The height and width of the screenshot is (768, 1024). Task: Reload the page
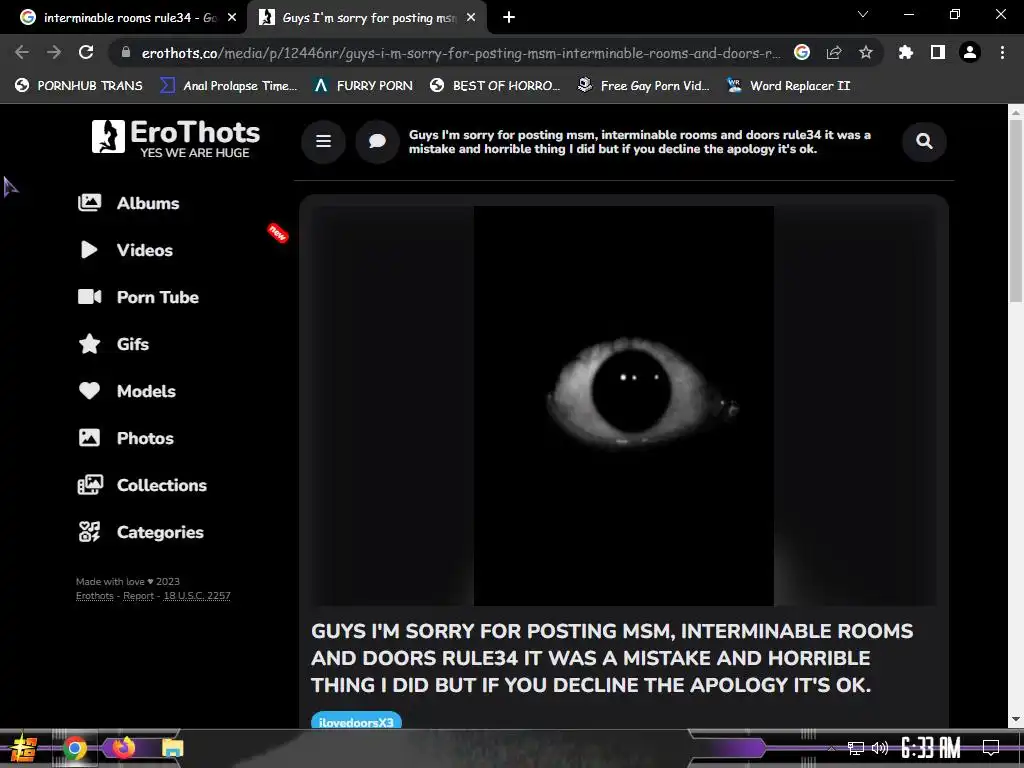pyautogui.click(x=86, y=52)
